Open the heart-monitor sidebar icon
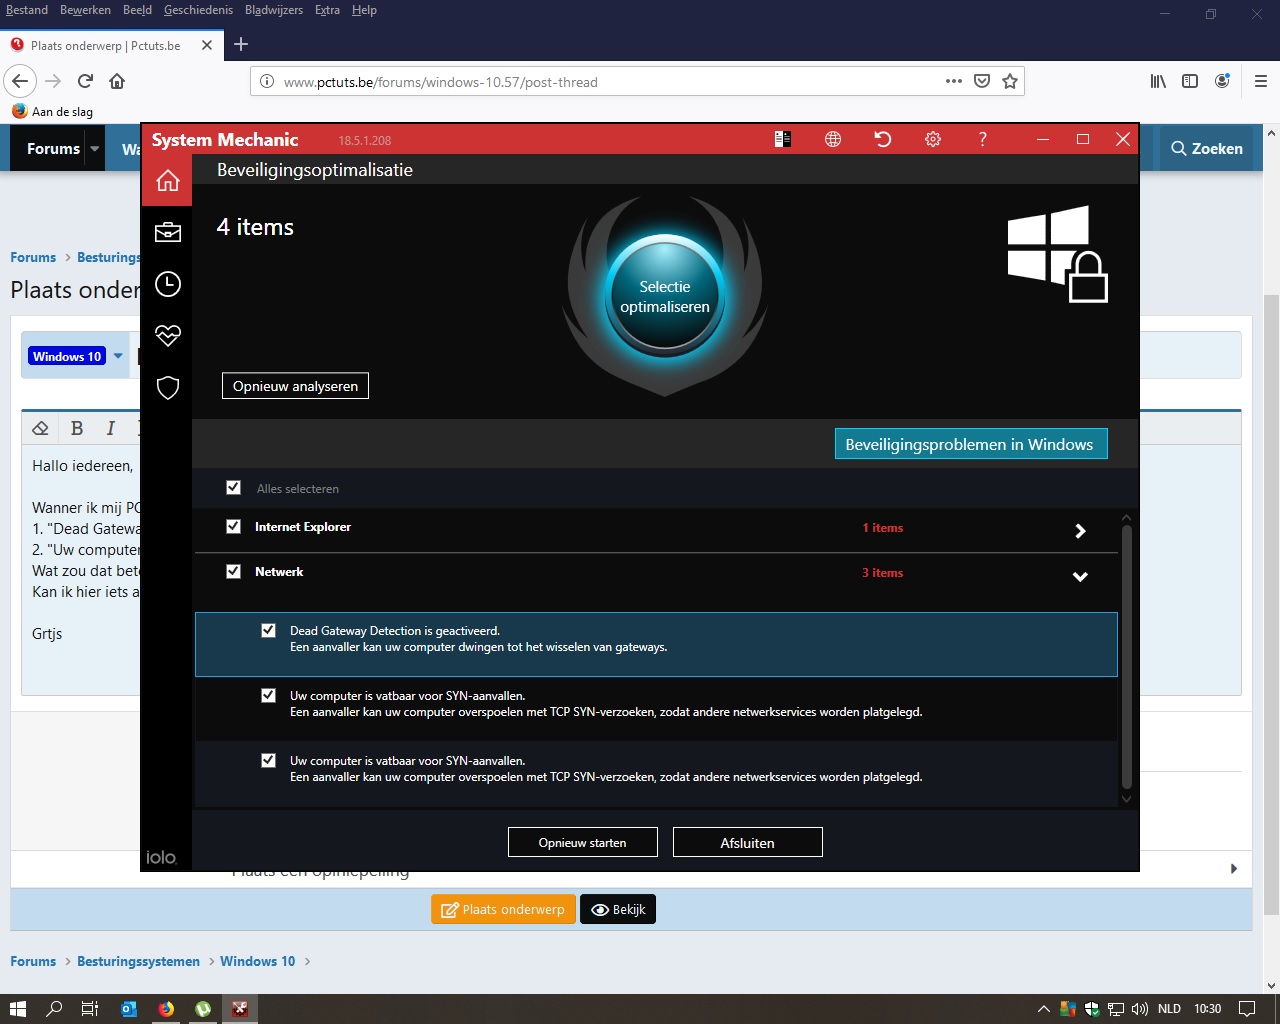1280x1024 pixels. point(167,336)
